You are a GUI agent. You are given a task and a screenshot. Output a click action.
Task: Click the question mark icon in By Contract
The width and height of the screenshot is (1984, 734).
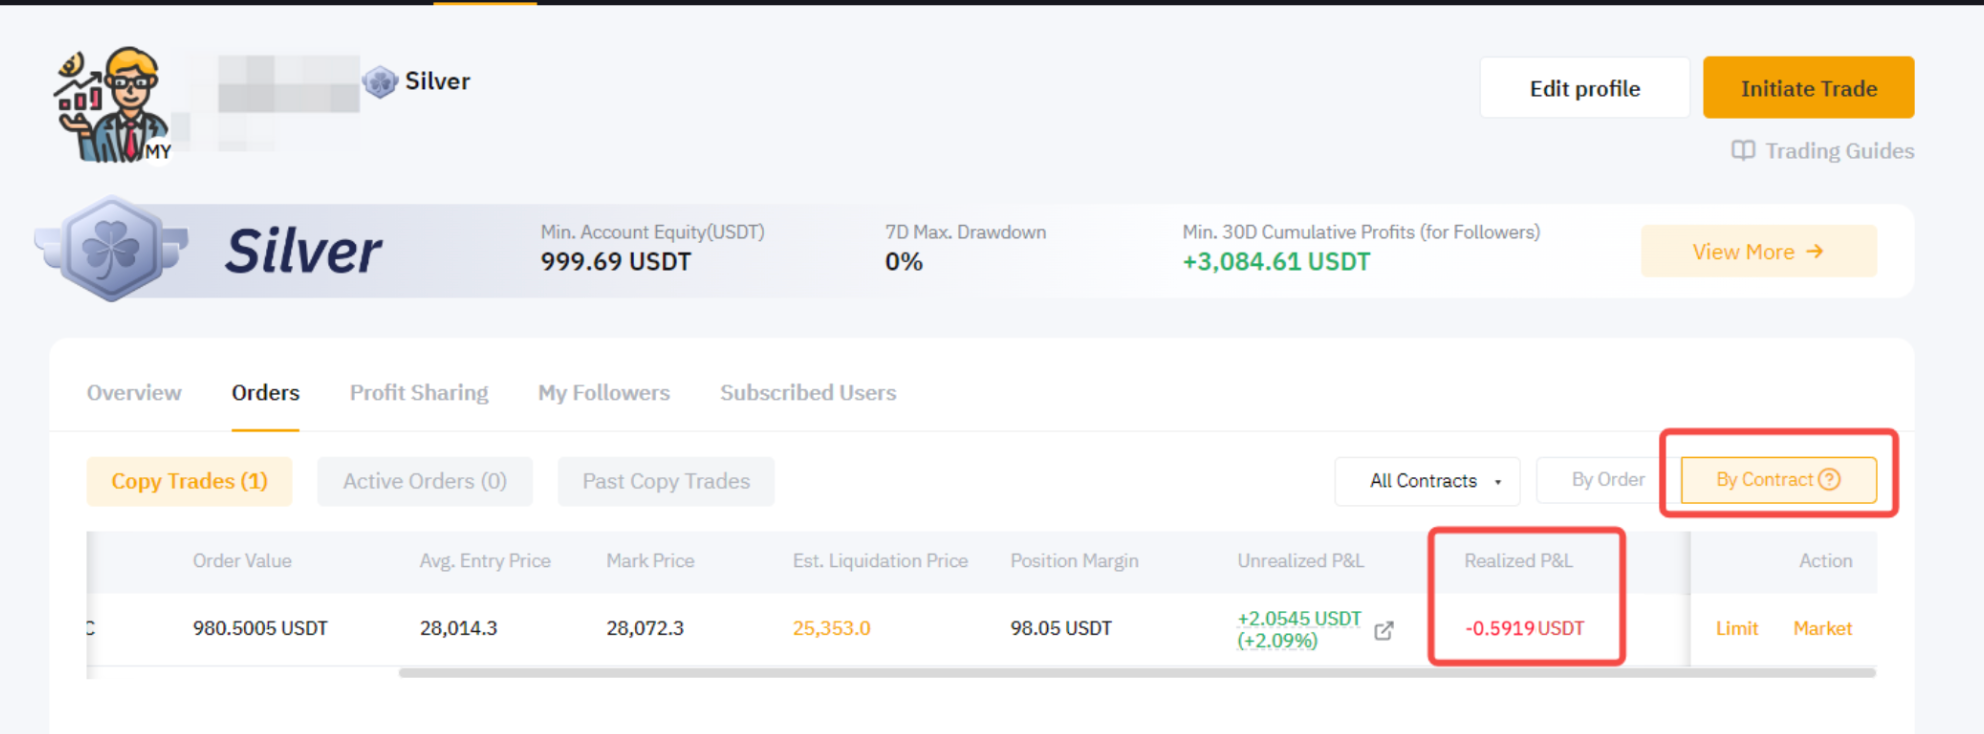[1829, 480]
